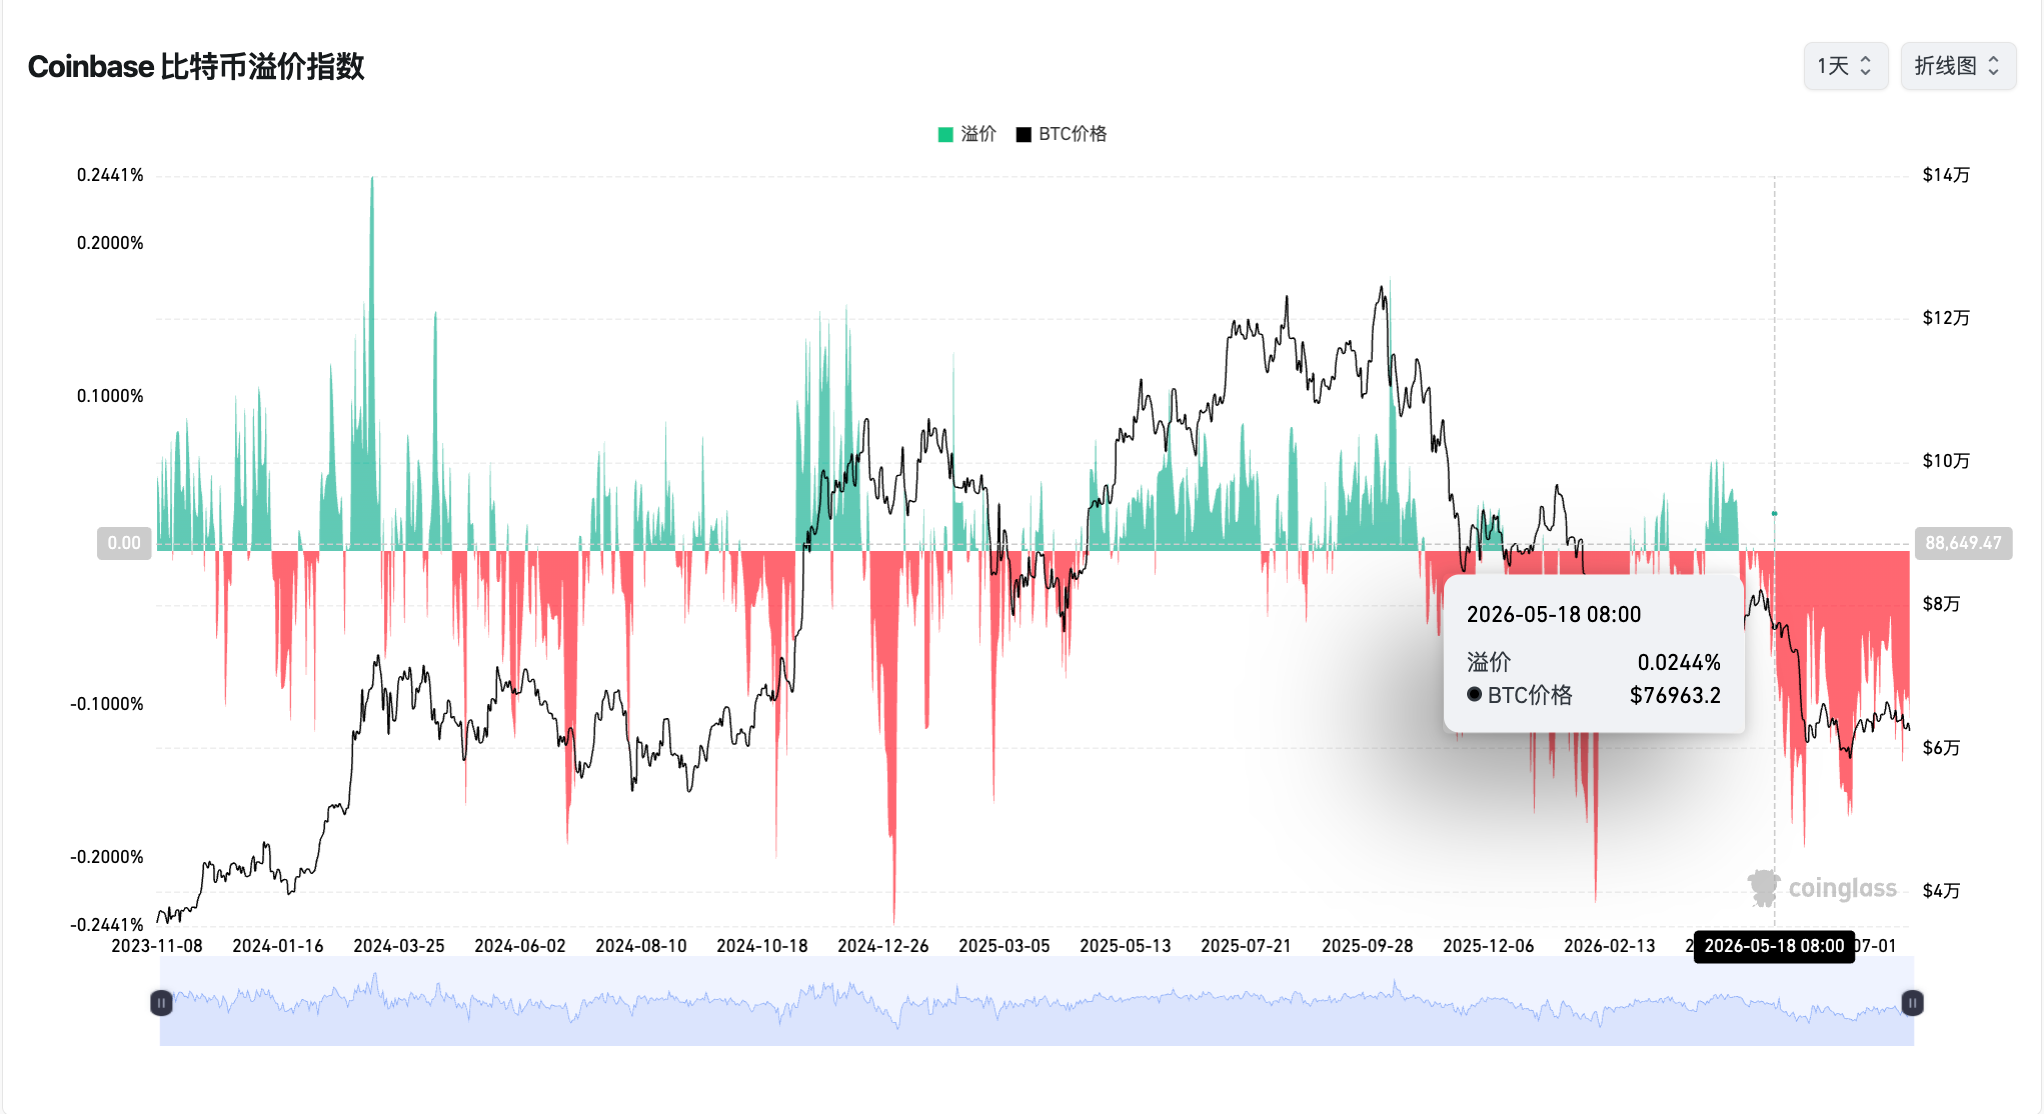This screenshot has width=2044, height=1114.
Task: Click the $14万 right axis label
Action: coord(1946,175)
